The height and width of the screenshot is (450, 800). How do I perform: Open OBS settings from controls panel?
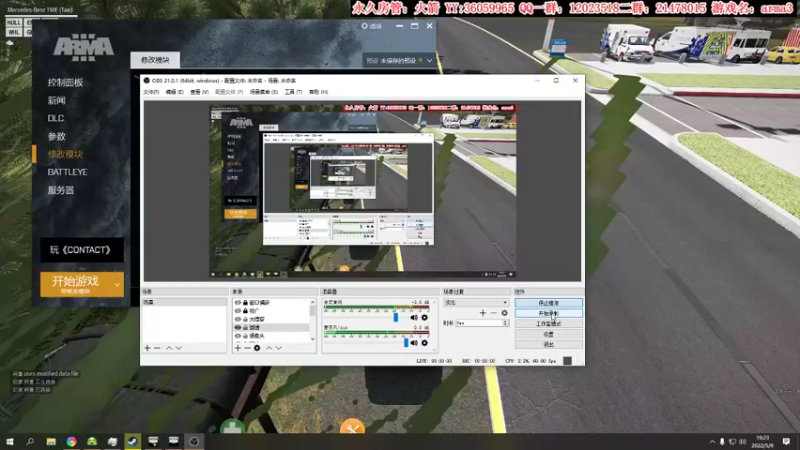(548, 334)
